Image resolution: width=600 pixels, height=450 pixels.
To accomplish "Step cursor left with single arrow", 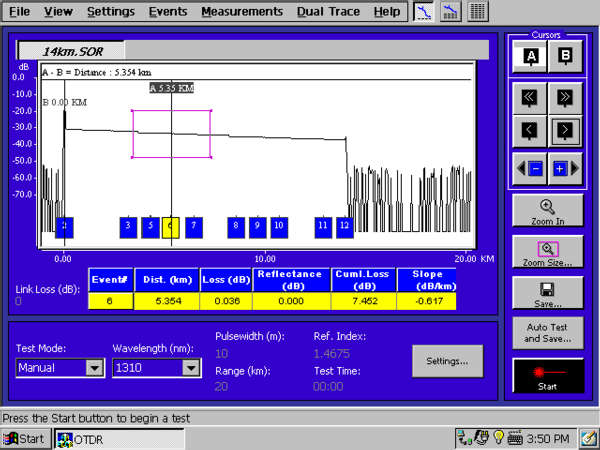I will 529,131.
